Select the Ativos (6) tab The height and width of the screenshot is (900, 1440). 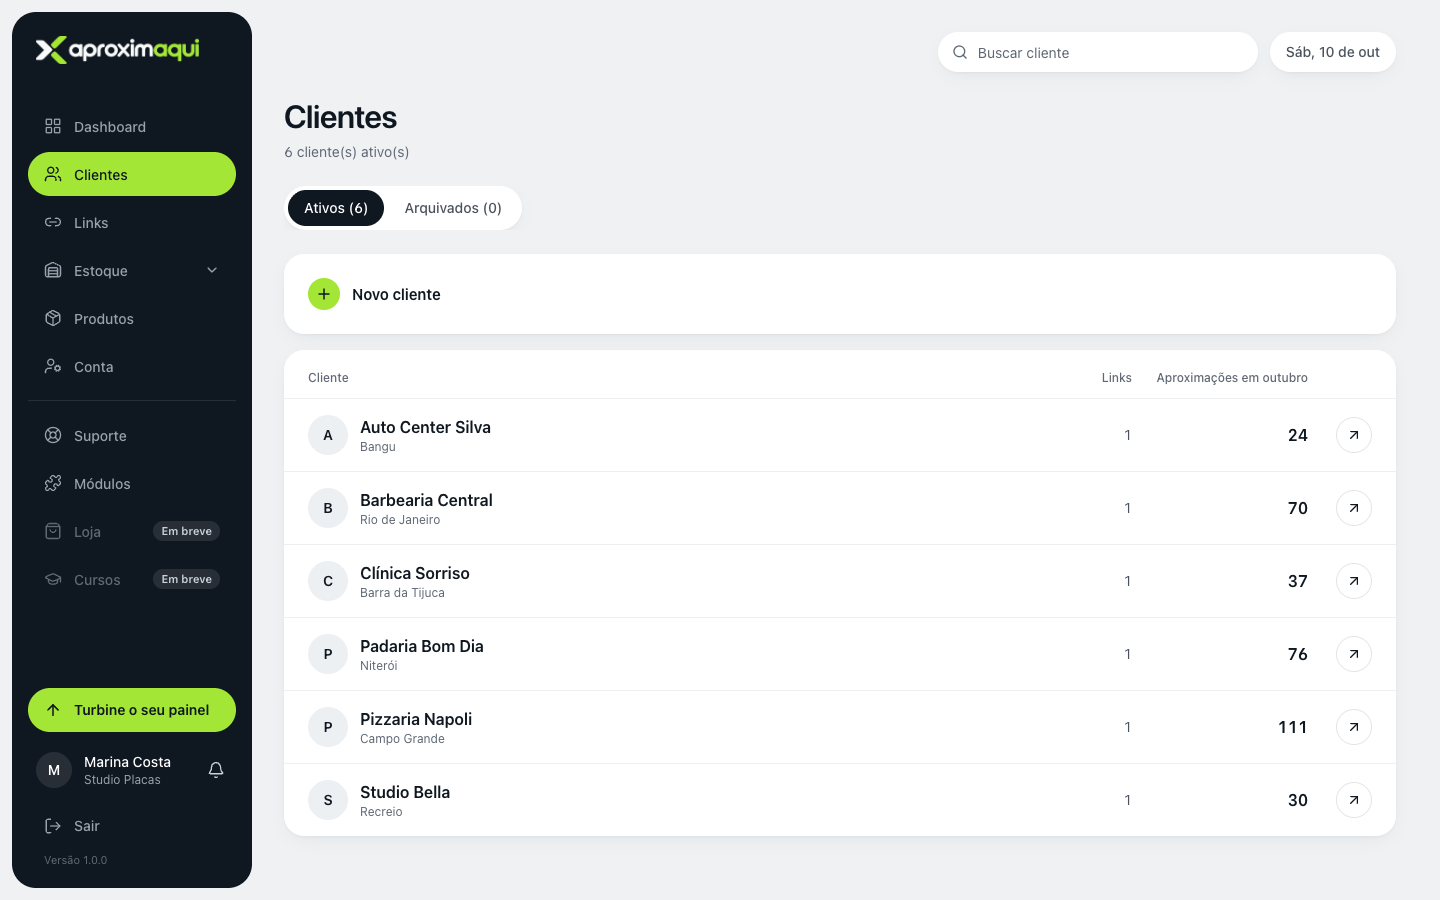tap(336, 208)
